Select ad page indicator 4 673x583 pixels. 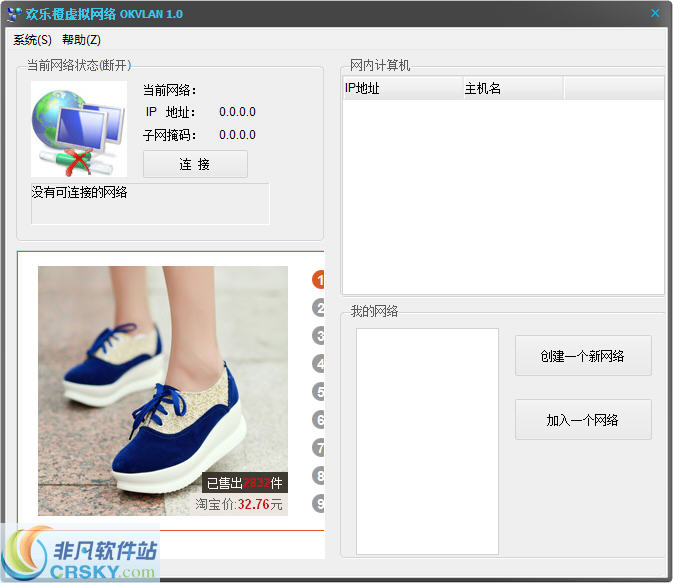coord(318,364)
